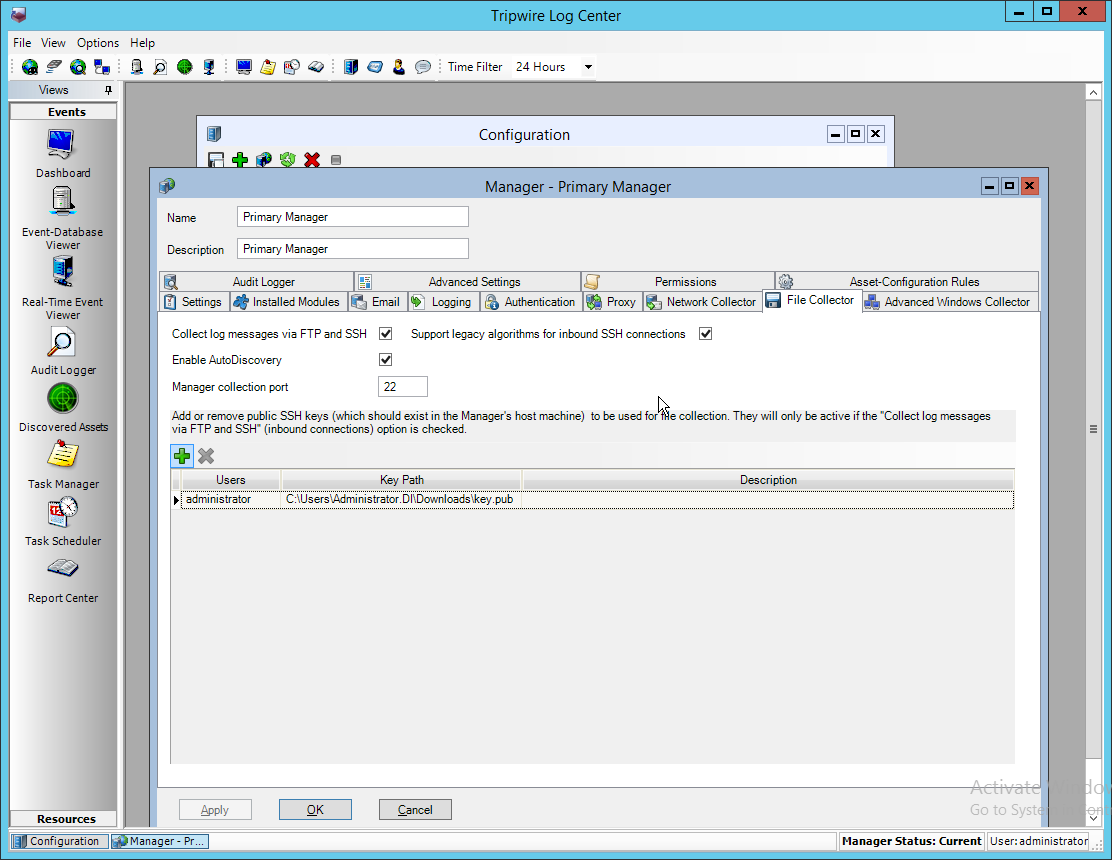Switch to the Audit Logger tab
1112x860 pixels.
[257, 281]
